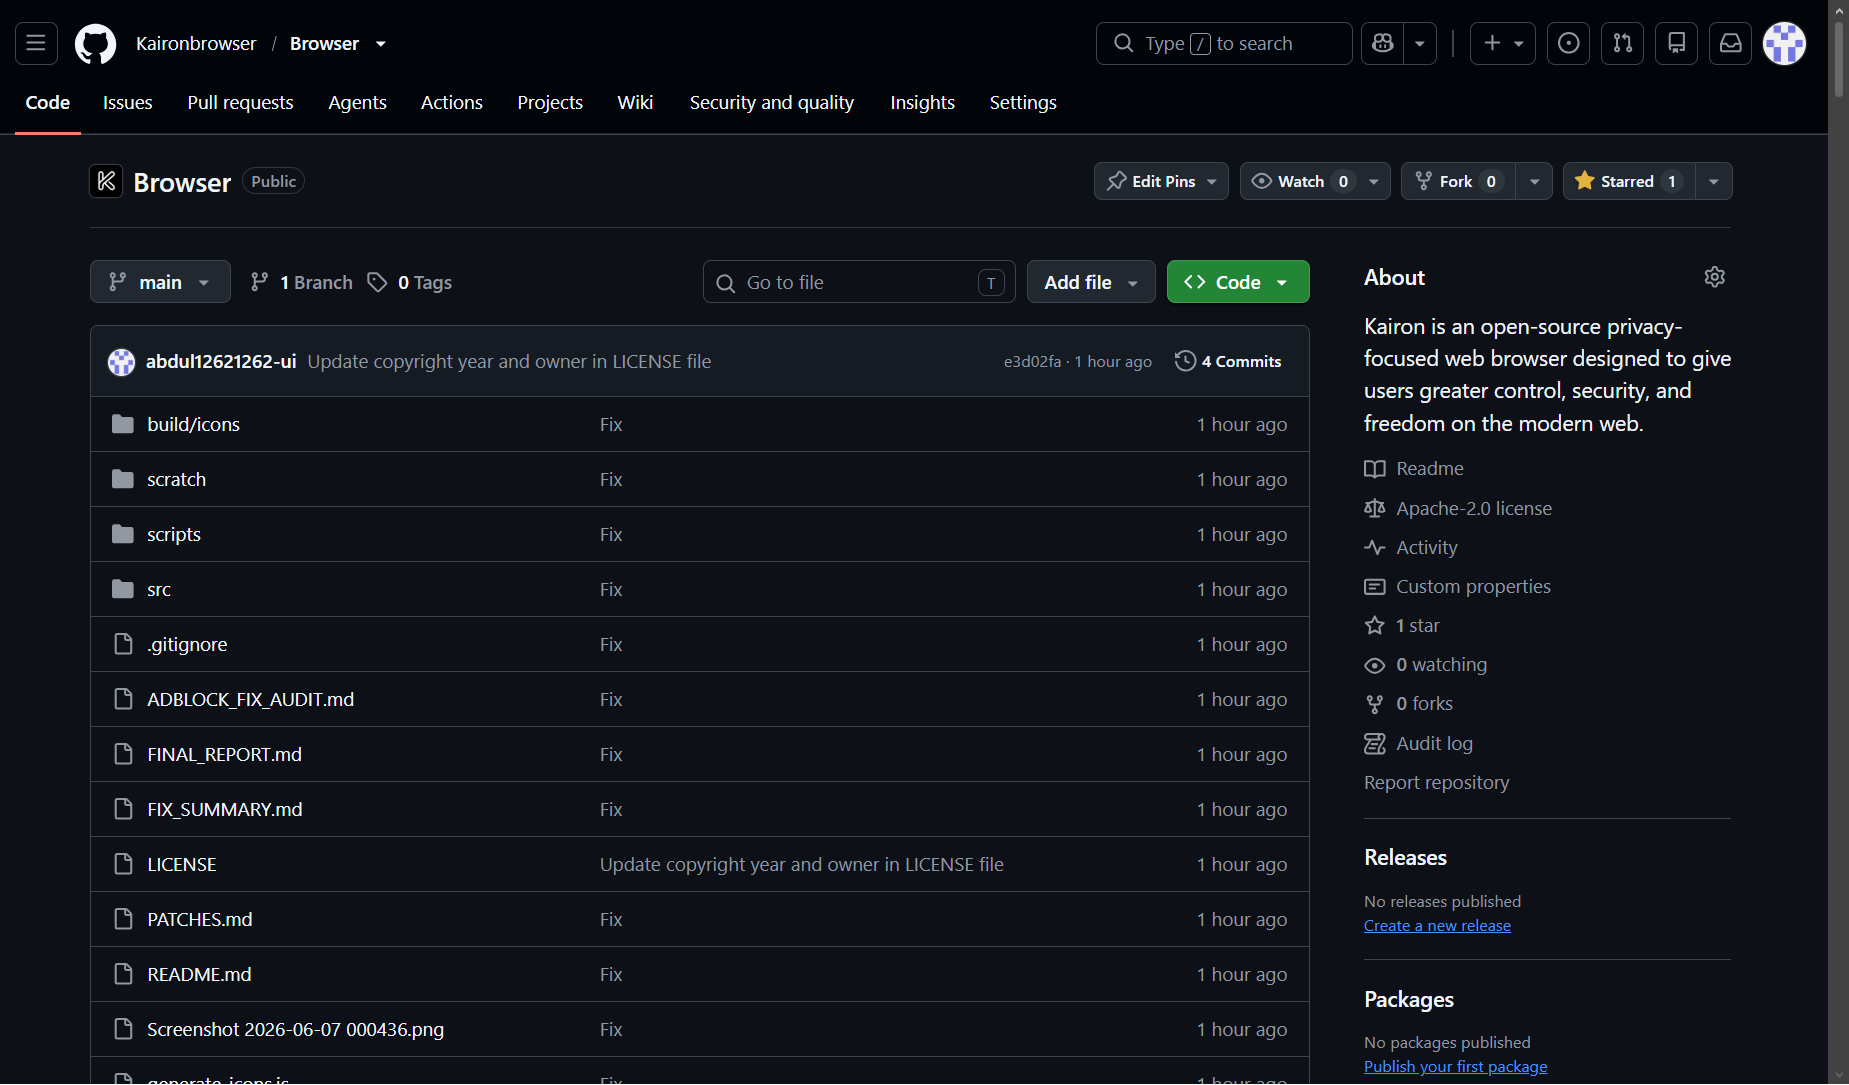The image size is (1849, 1085).
Task: Open the user avatar menu
Action: tap(1785, 43)
